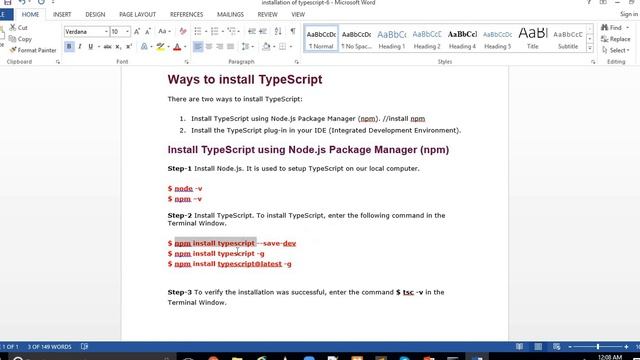
Task: Clear all formatting from selection
Action: coord(183,31)
